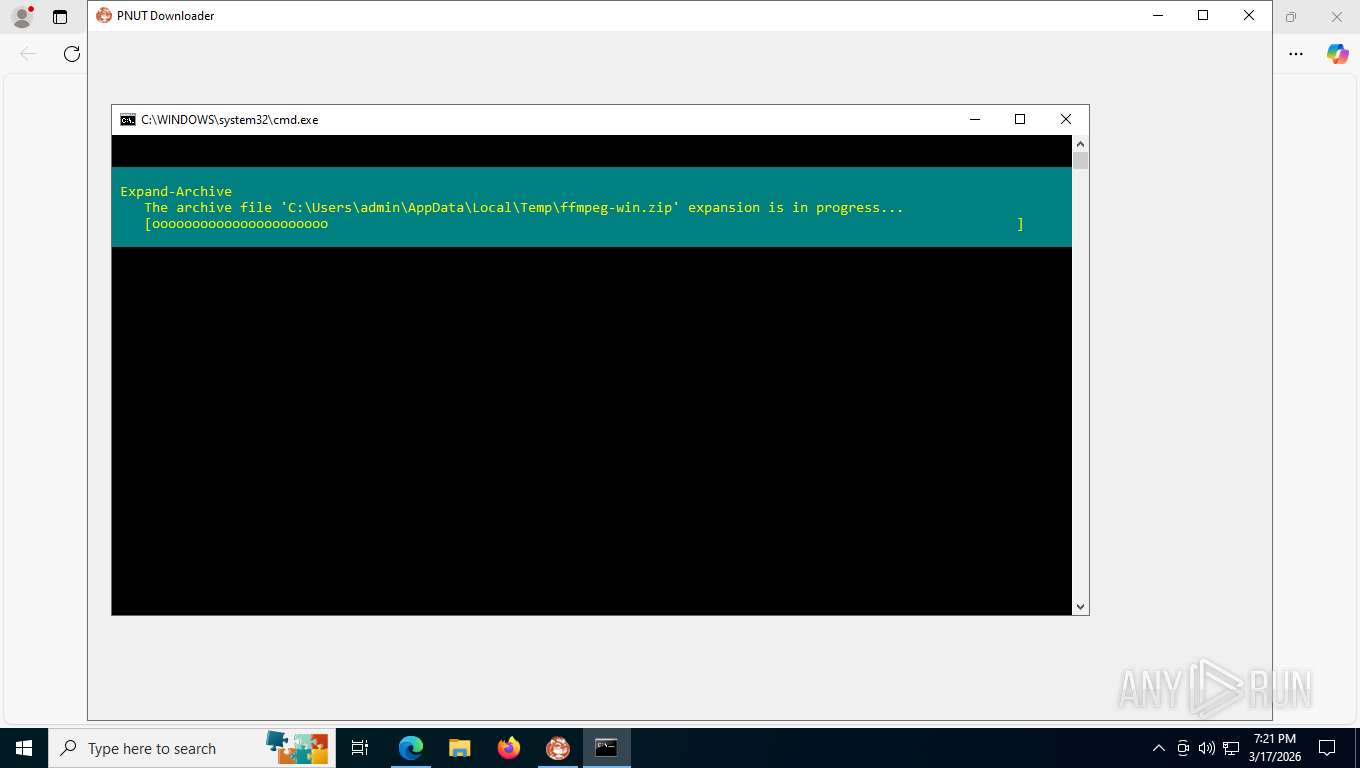Switch to PNUT Downloader taskbar icon

pos(558,748)
